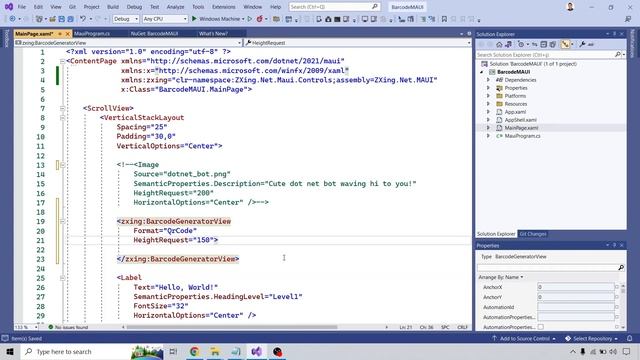
Task: Click Show All Files icon in Solution Explorer
Action: (x=553, y=44)
